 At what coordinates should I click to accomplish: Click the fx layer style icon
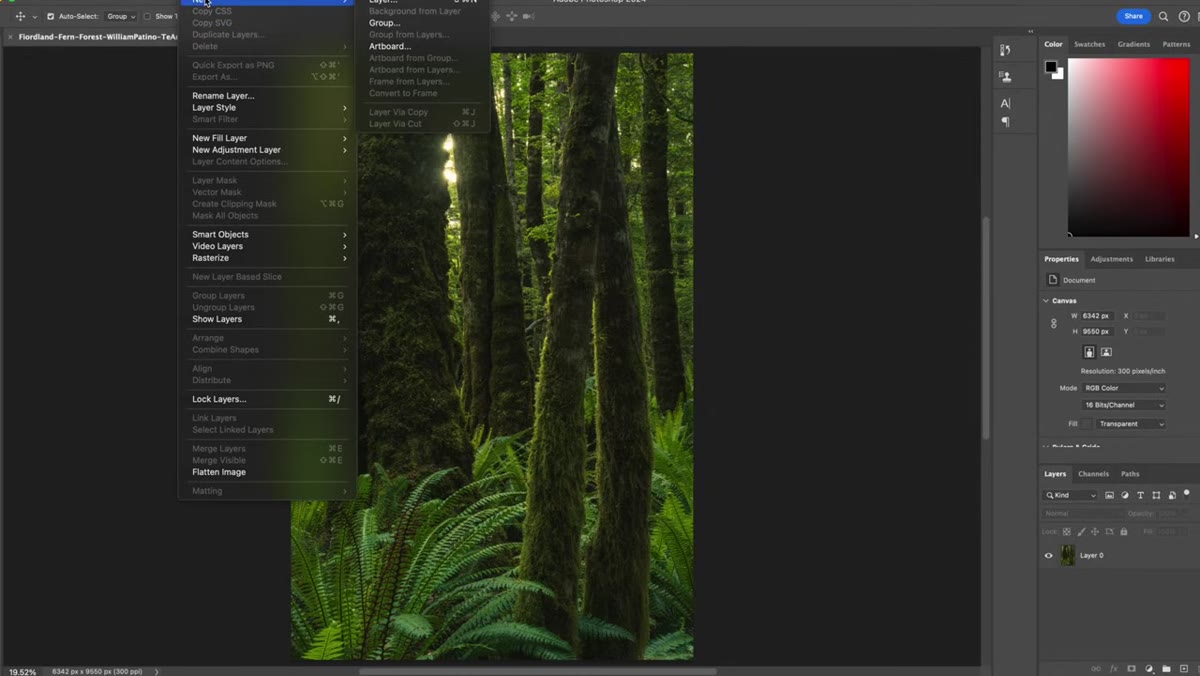(x=1113, y=668)
